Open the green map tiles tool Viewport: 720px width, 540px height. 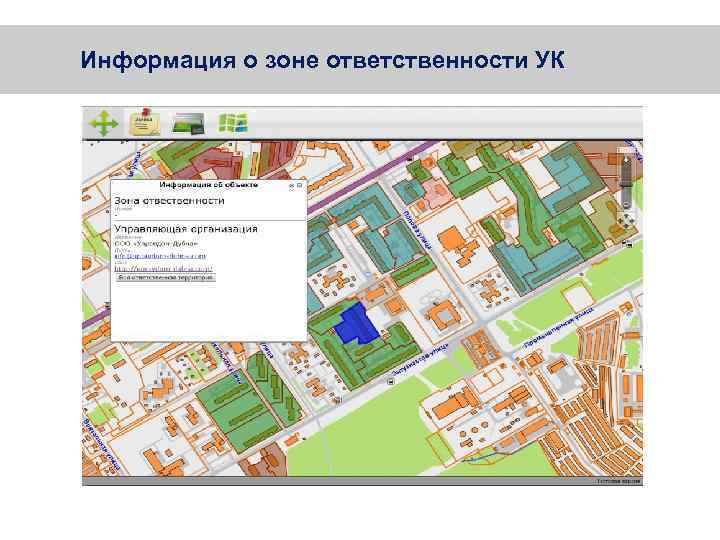click(x=233, y=123)
